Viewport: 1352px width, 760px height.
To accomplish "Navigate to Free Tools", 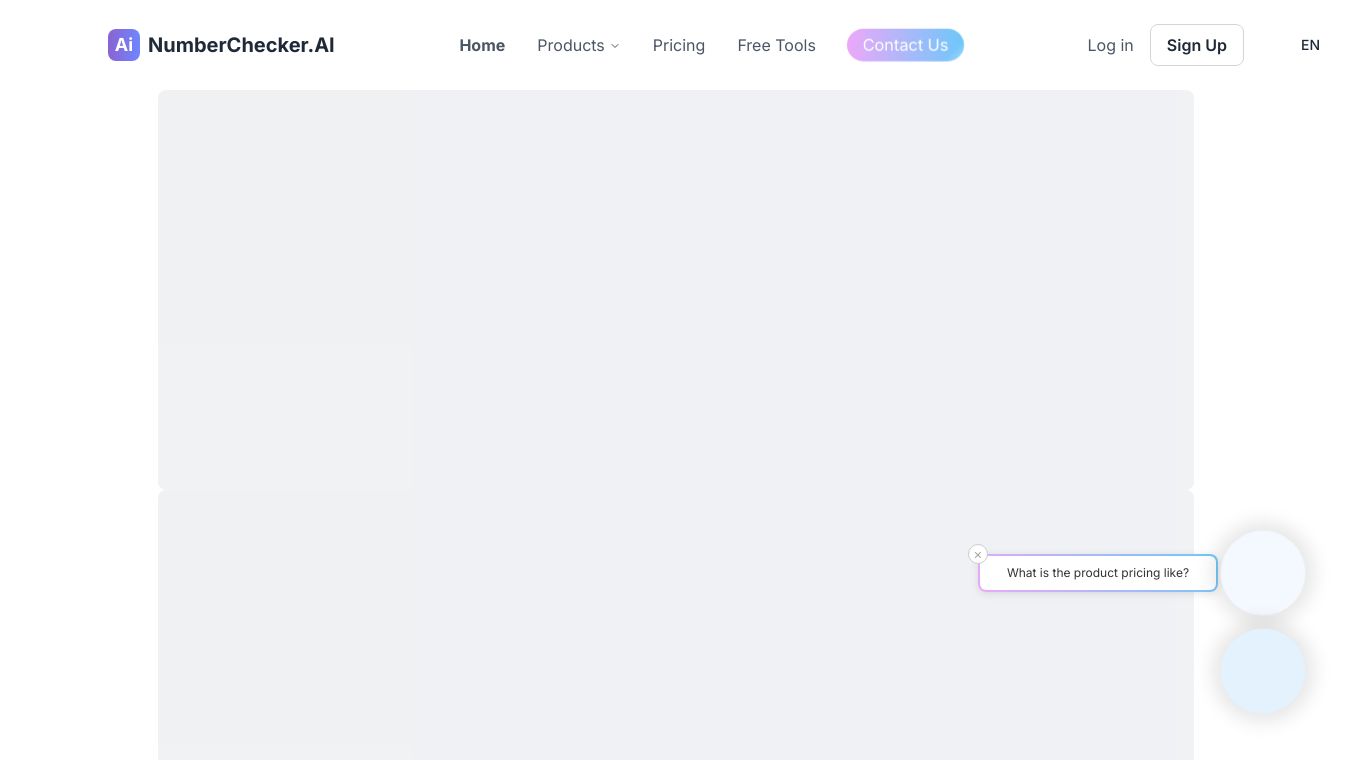I will pyautogui.click(x=776, y=45).
